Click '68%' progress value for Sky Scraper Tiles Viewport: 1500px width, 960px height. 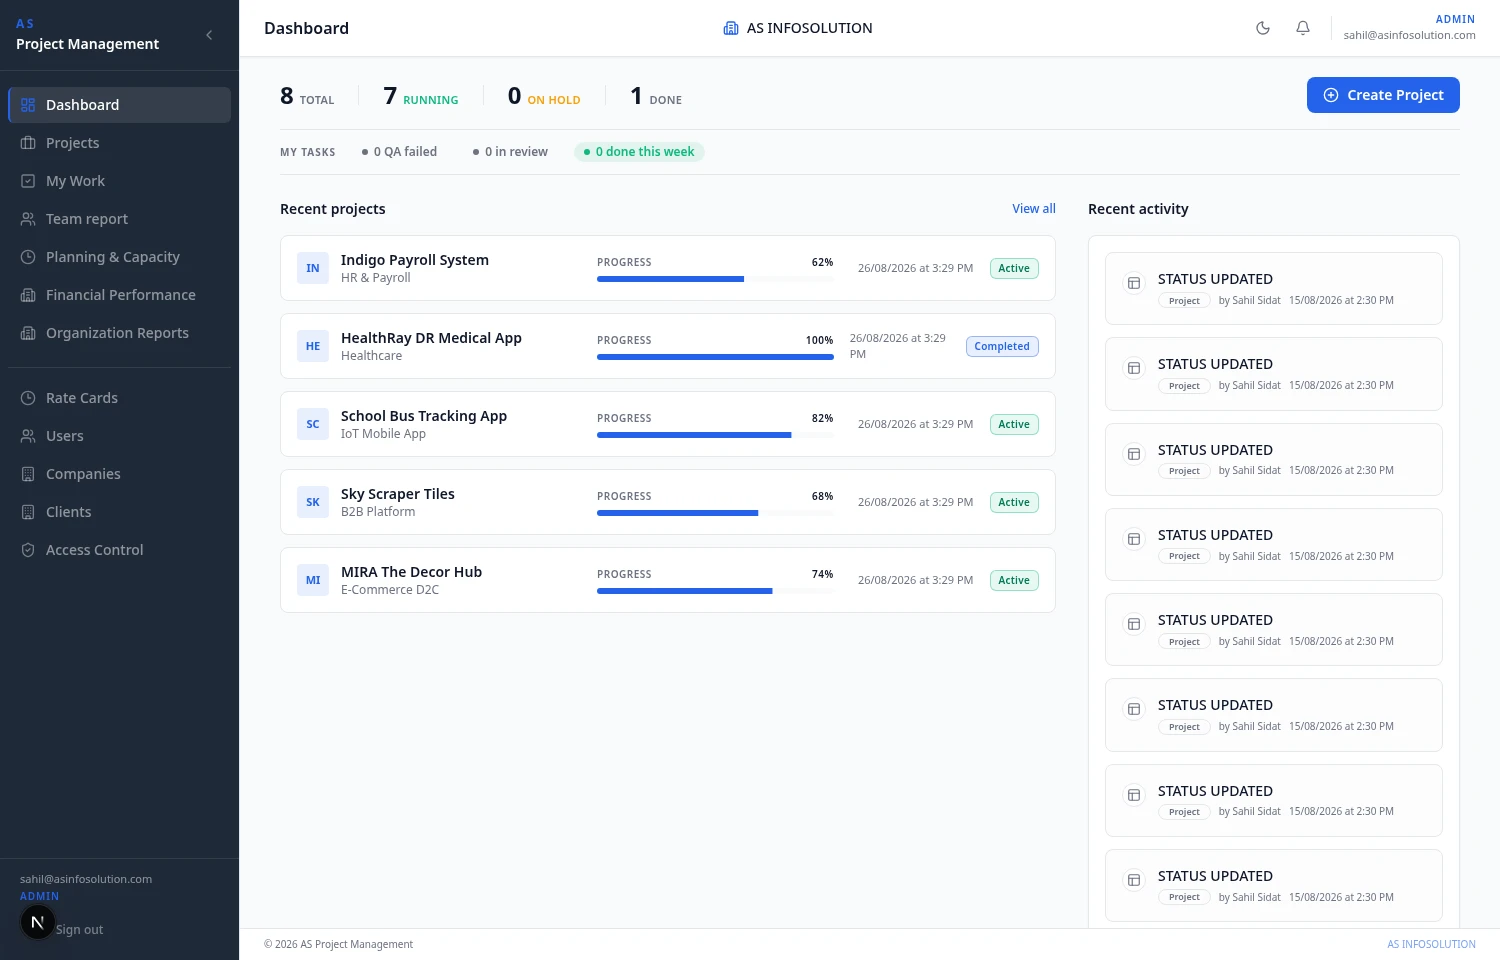tap(822, 496)
